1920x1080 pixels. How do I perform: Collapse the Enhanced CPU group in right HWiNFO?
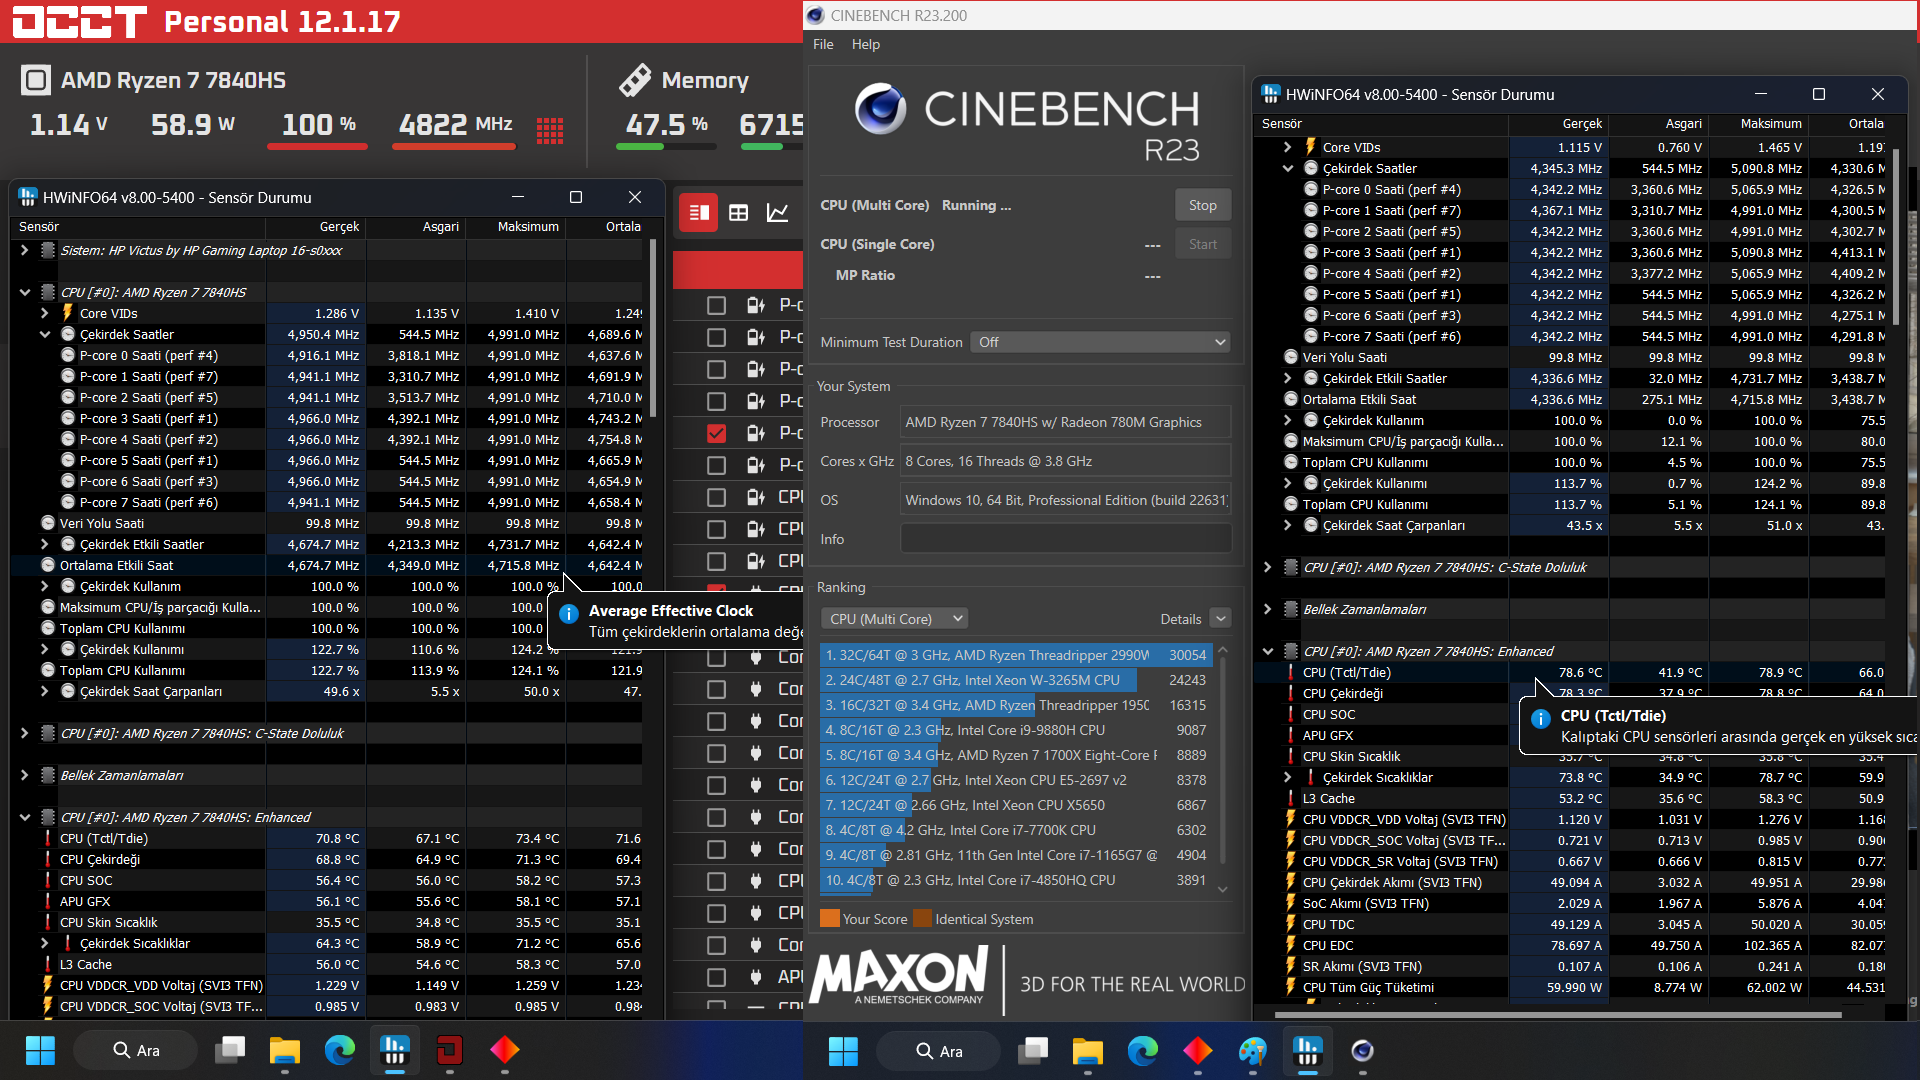click(1267, 651)
